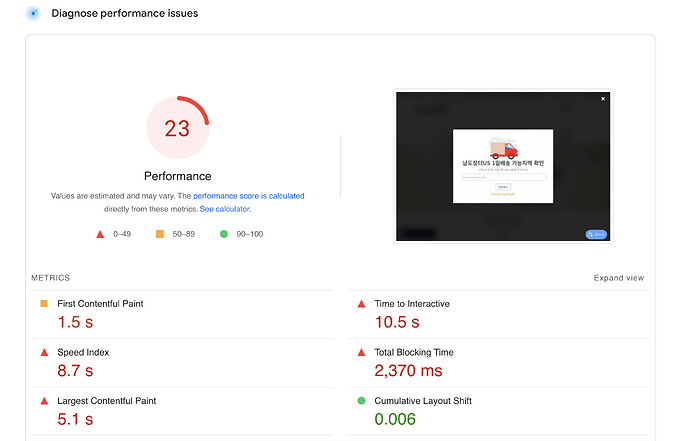Screen dimensions: 690x441
Task: Click the red triangle beside Largest Contentful Paint
Action: tap(44, 401)
